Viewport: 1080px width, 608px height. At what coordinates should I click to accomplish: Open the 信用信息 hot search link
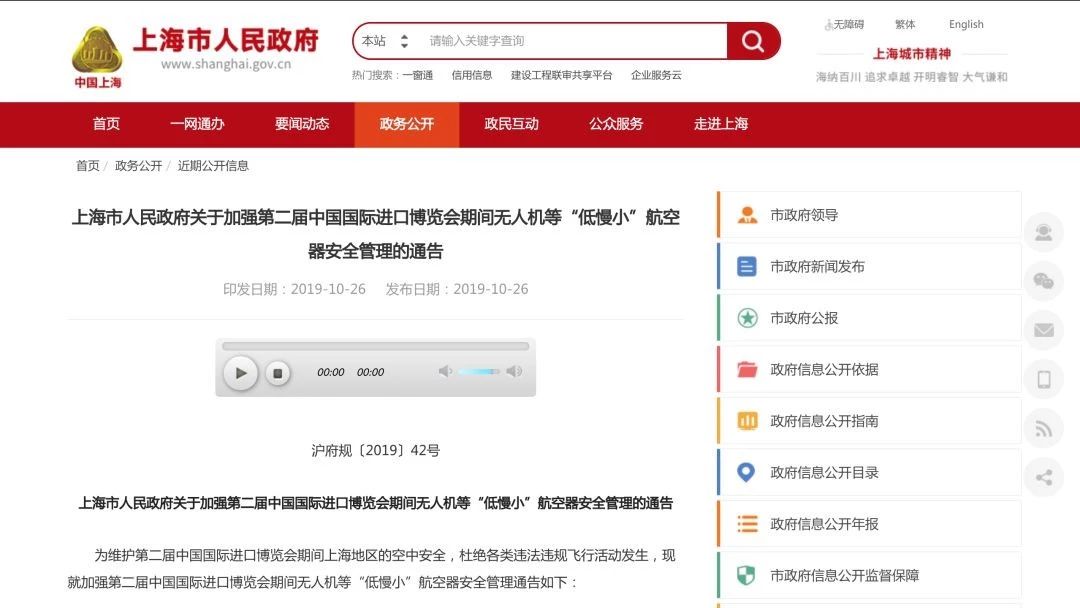pos(472,75)
